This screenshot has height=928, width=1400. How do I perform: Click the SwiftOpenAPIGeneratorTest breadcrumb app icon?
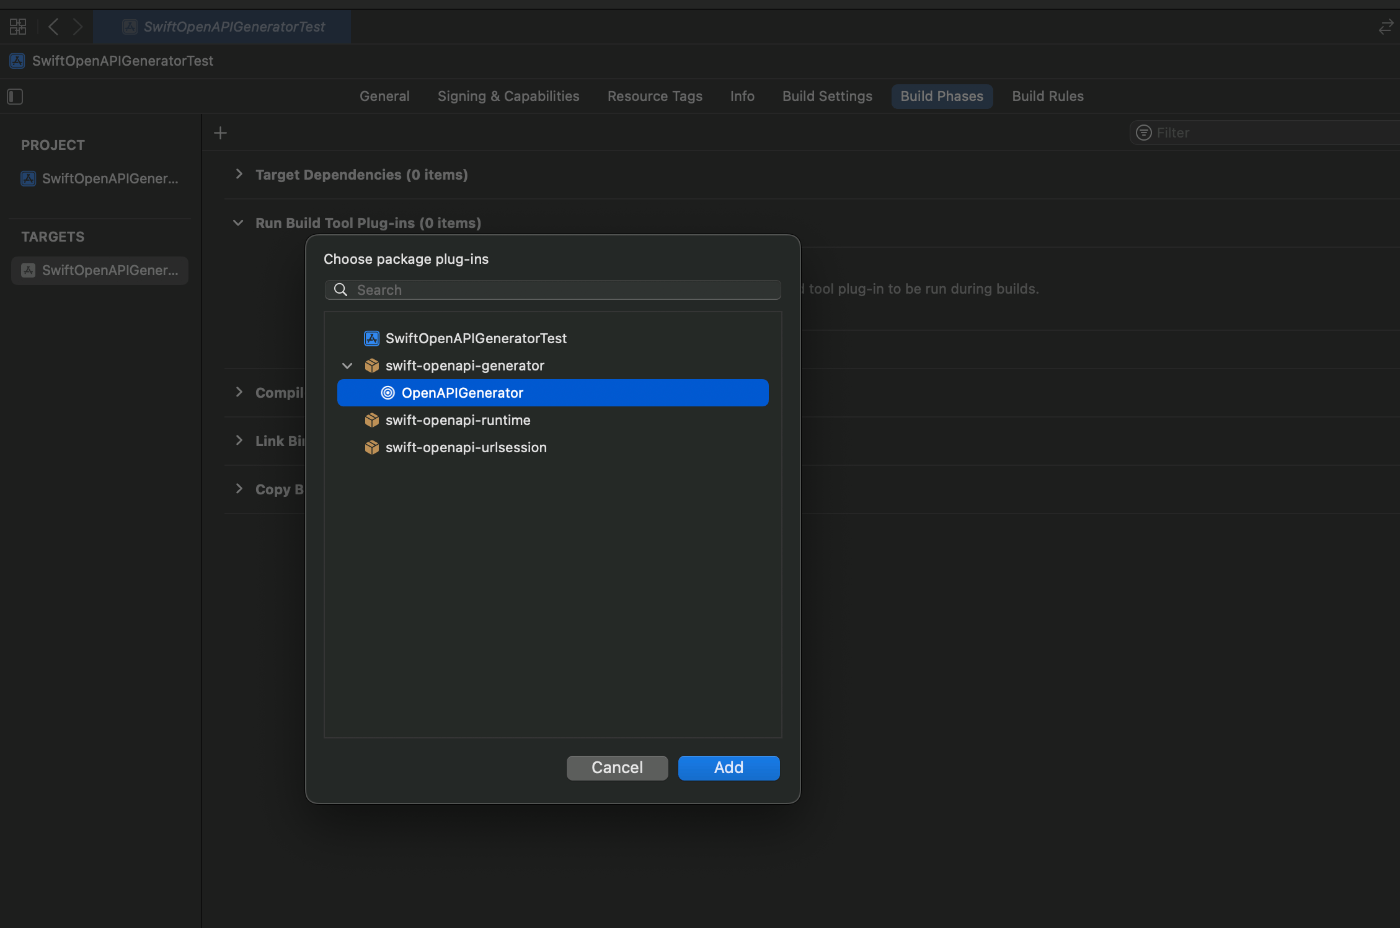point(17,61)
